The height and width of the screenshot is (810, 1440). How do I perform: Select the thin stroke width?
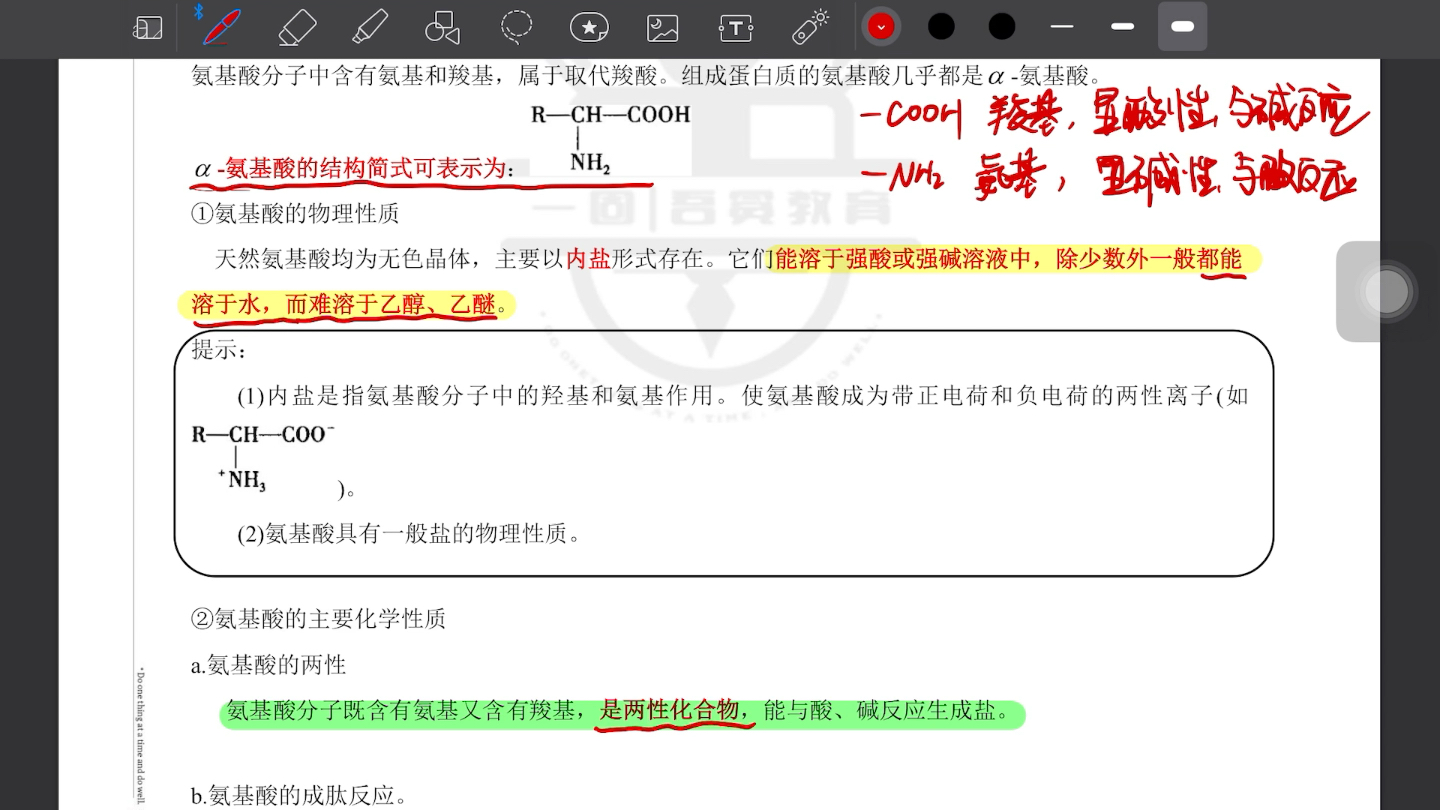point(1062,27)
